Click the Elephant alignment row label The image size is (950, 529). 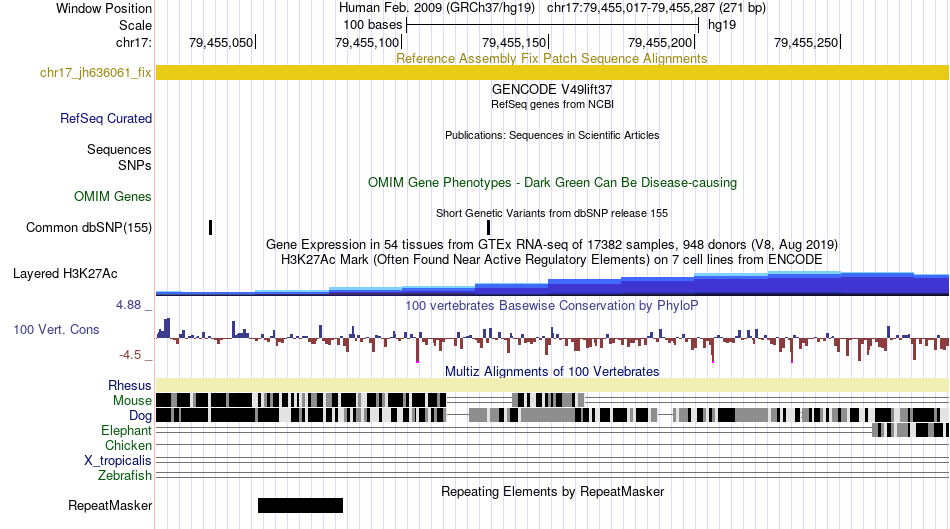(127, 431)
